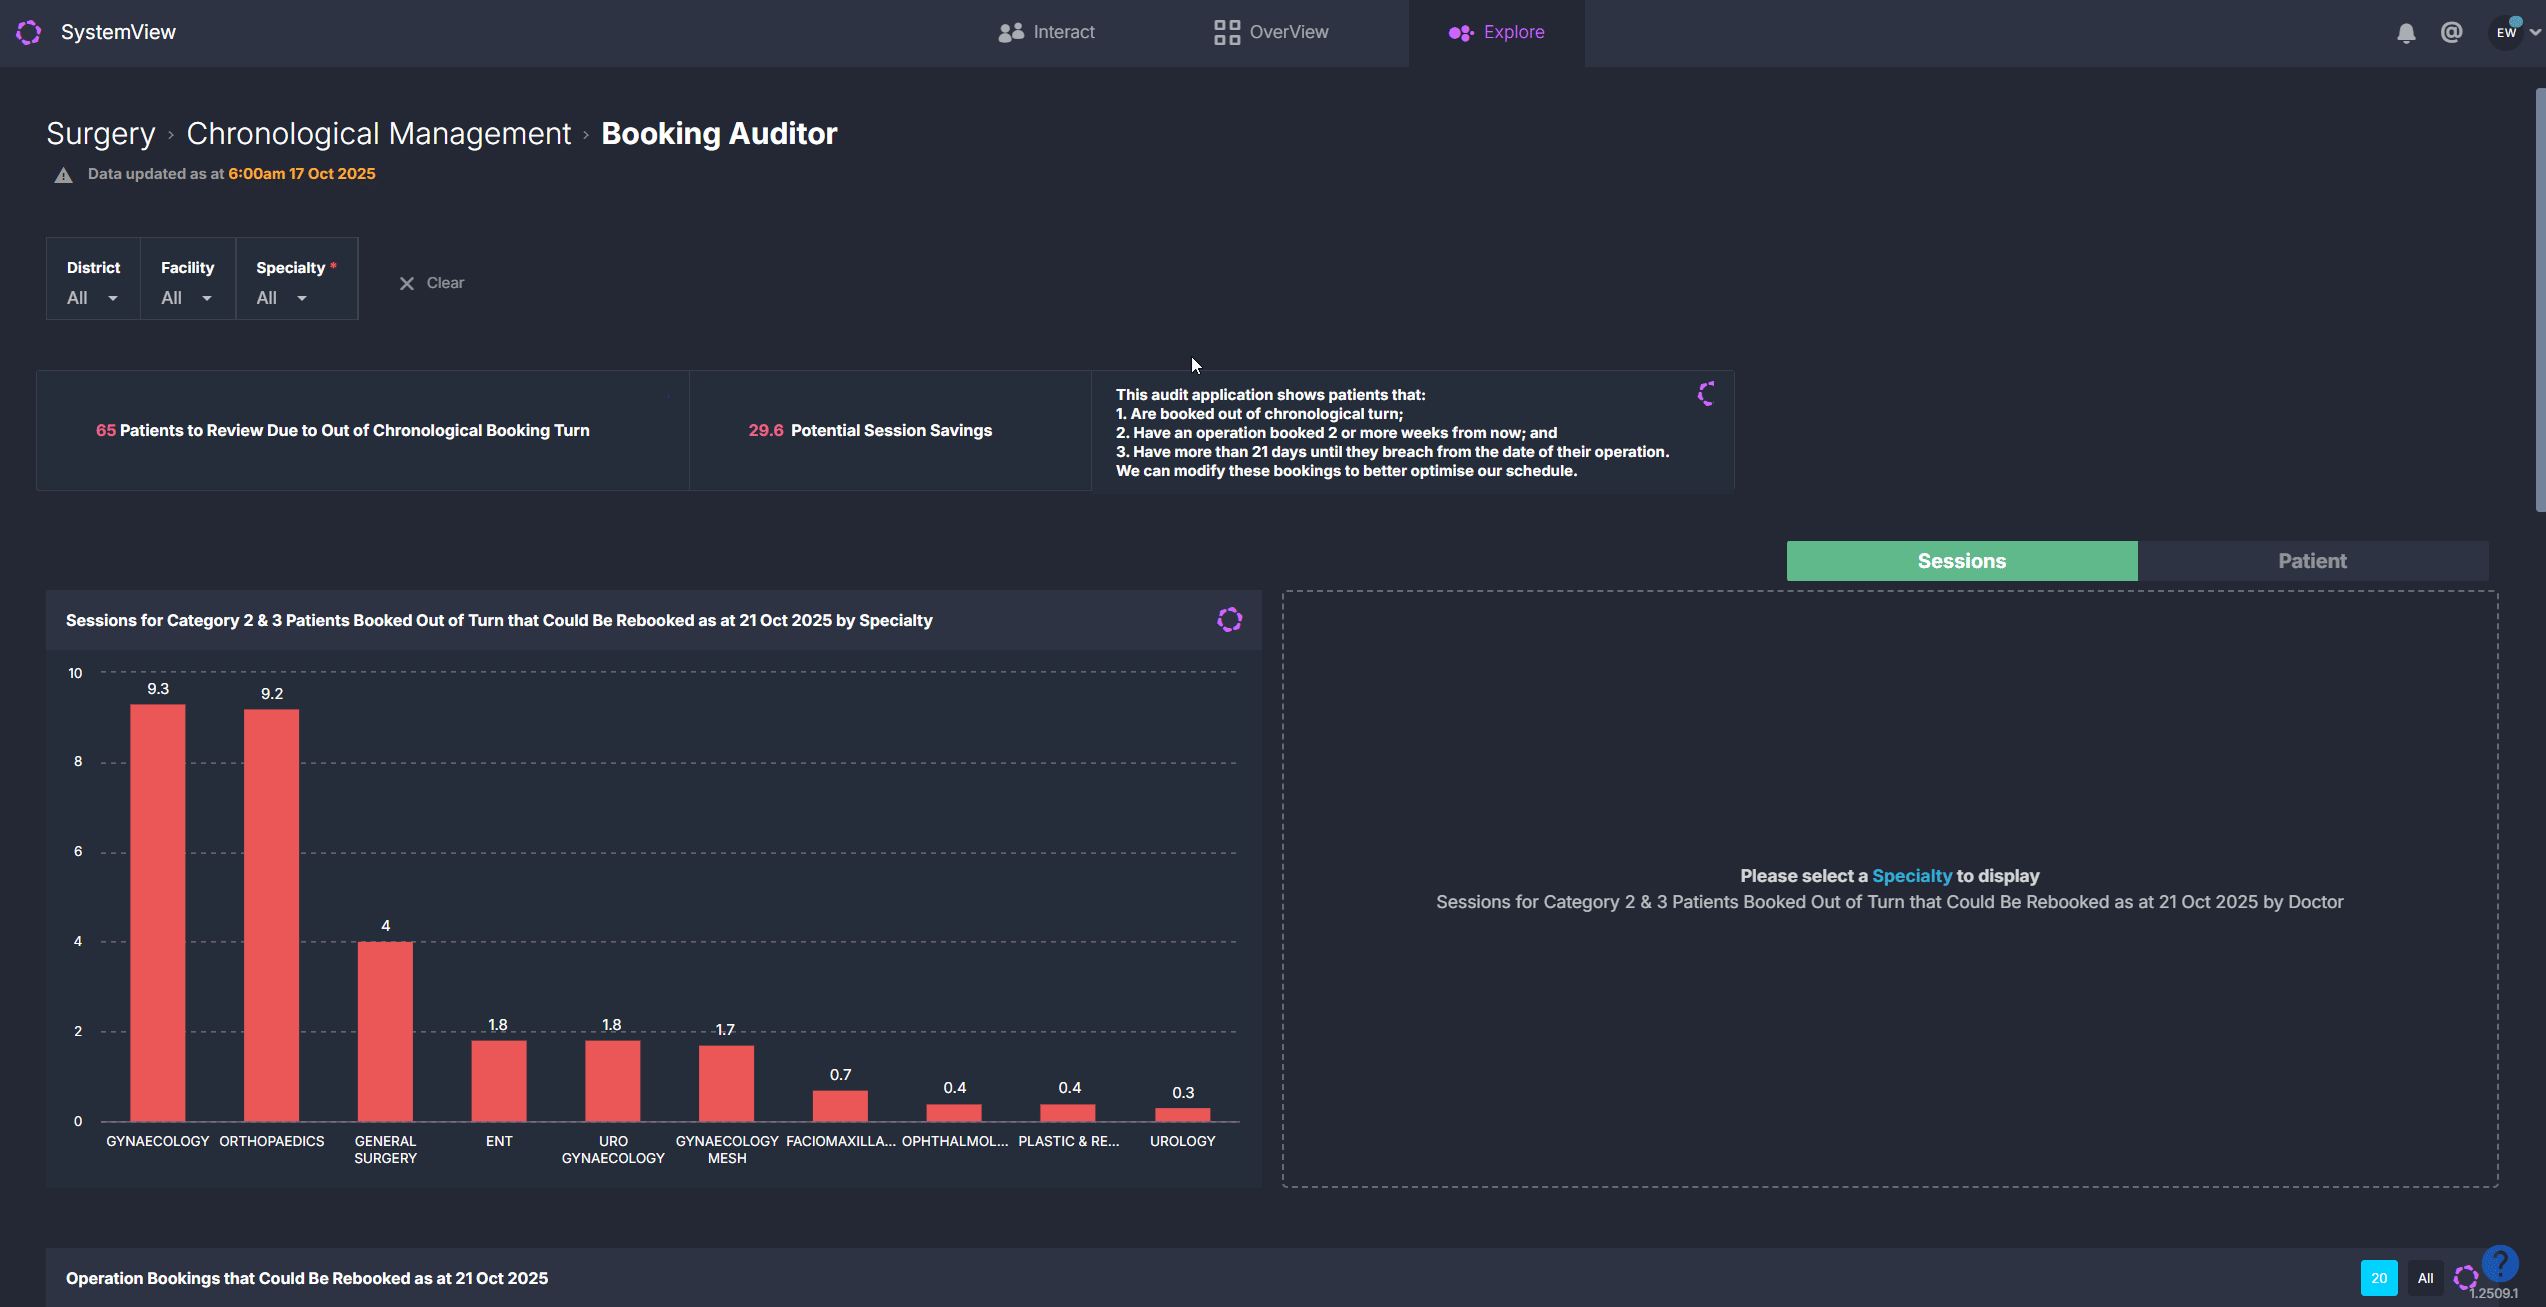Expand the Specialty filter dropdown

coord(281,298)
